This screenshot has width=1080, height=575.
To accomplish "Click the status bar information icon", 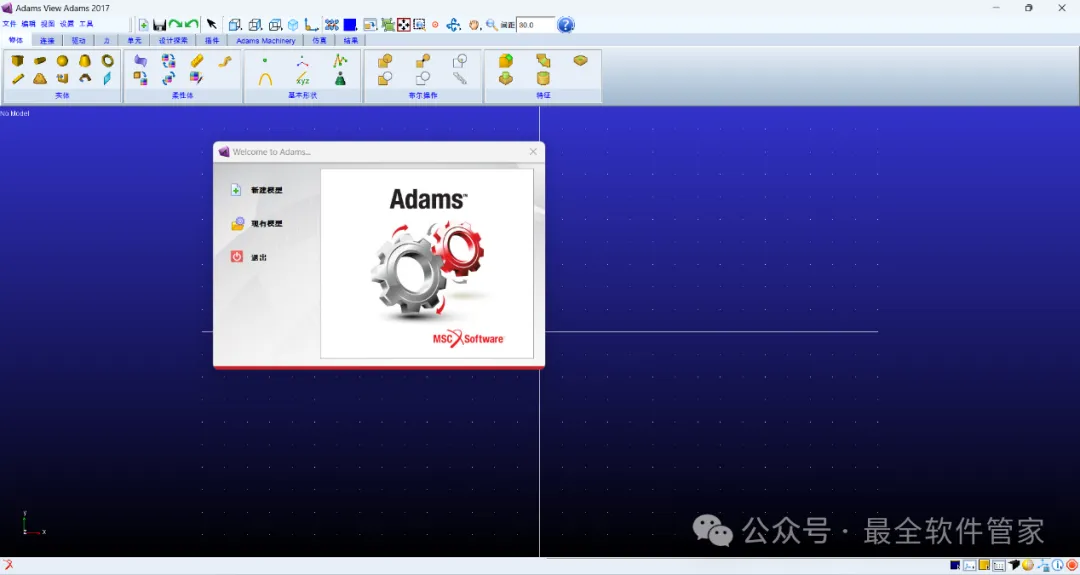I will (1057, 566).
